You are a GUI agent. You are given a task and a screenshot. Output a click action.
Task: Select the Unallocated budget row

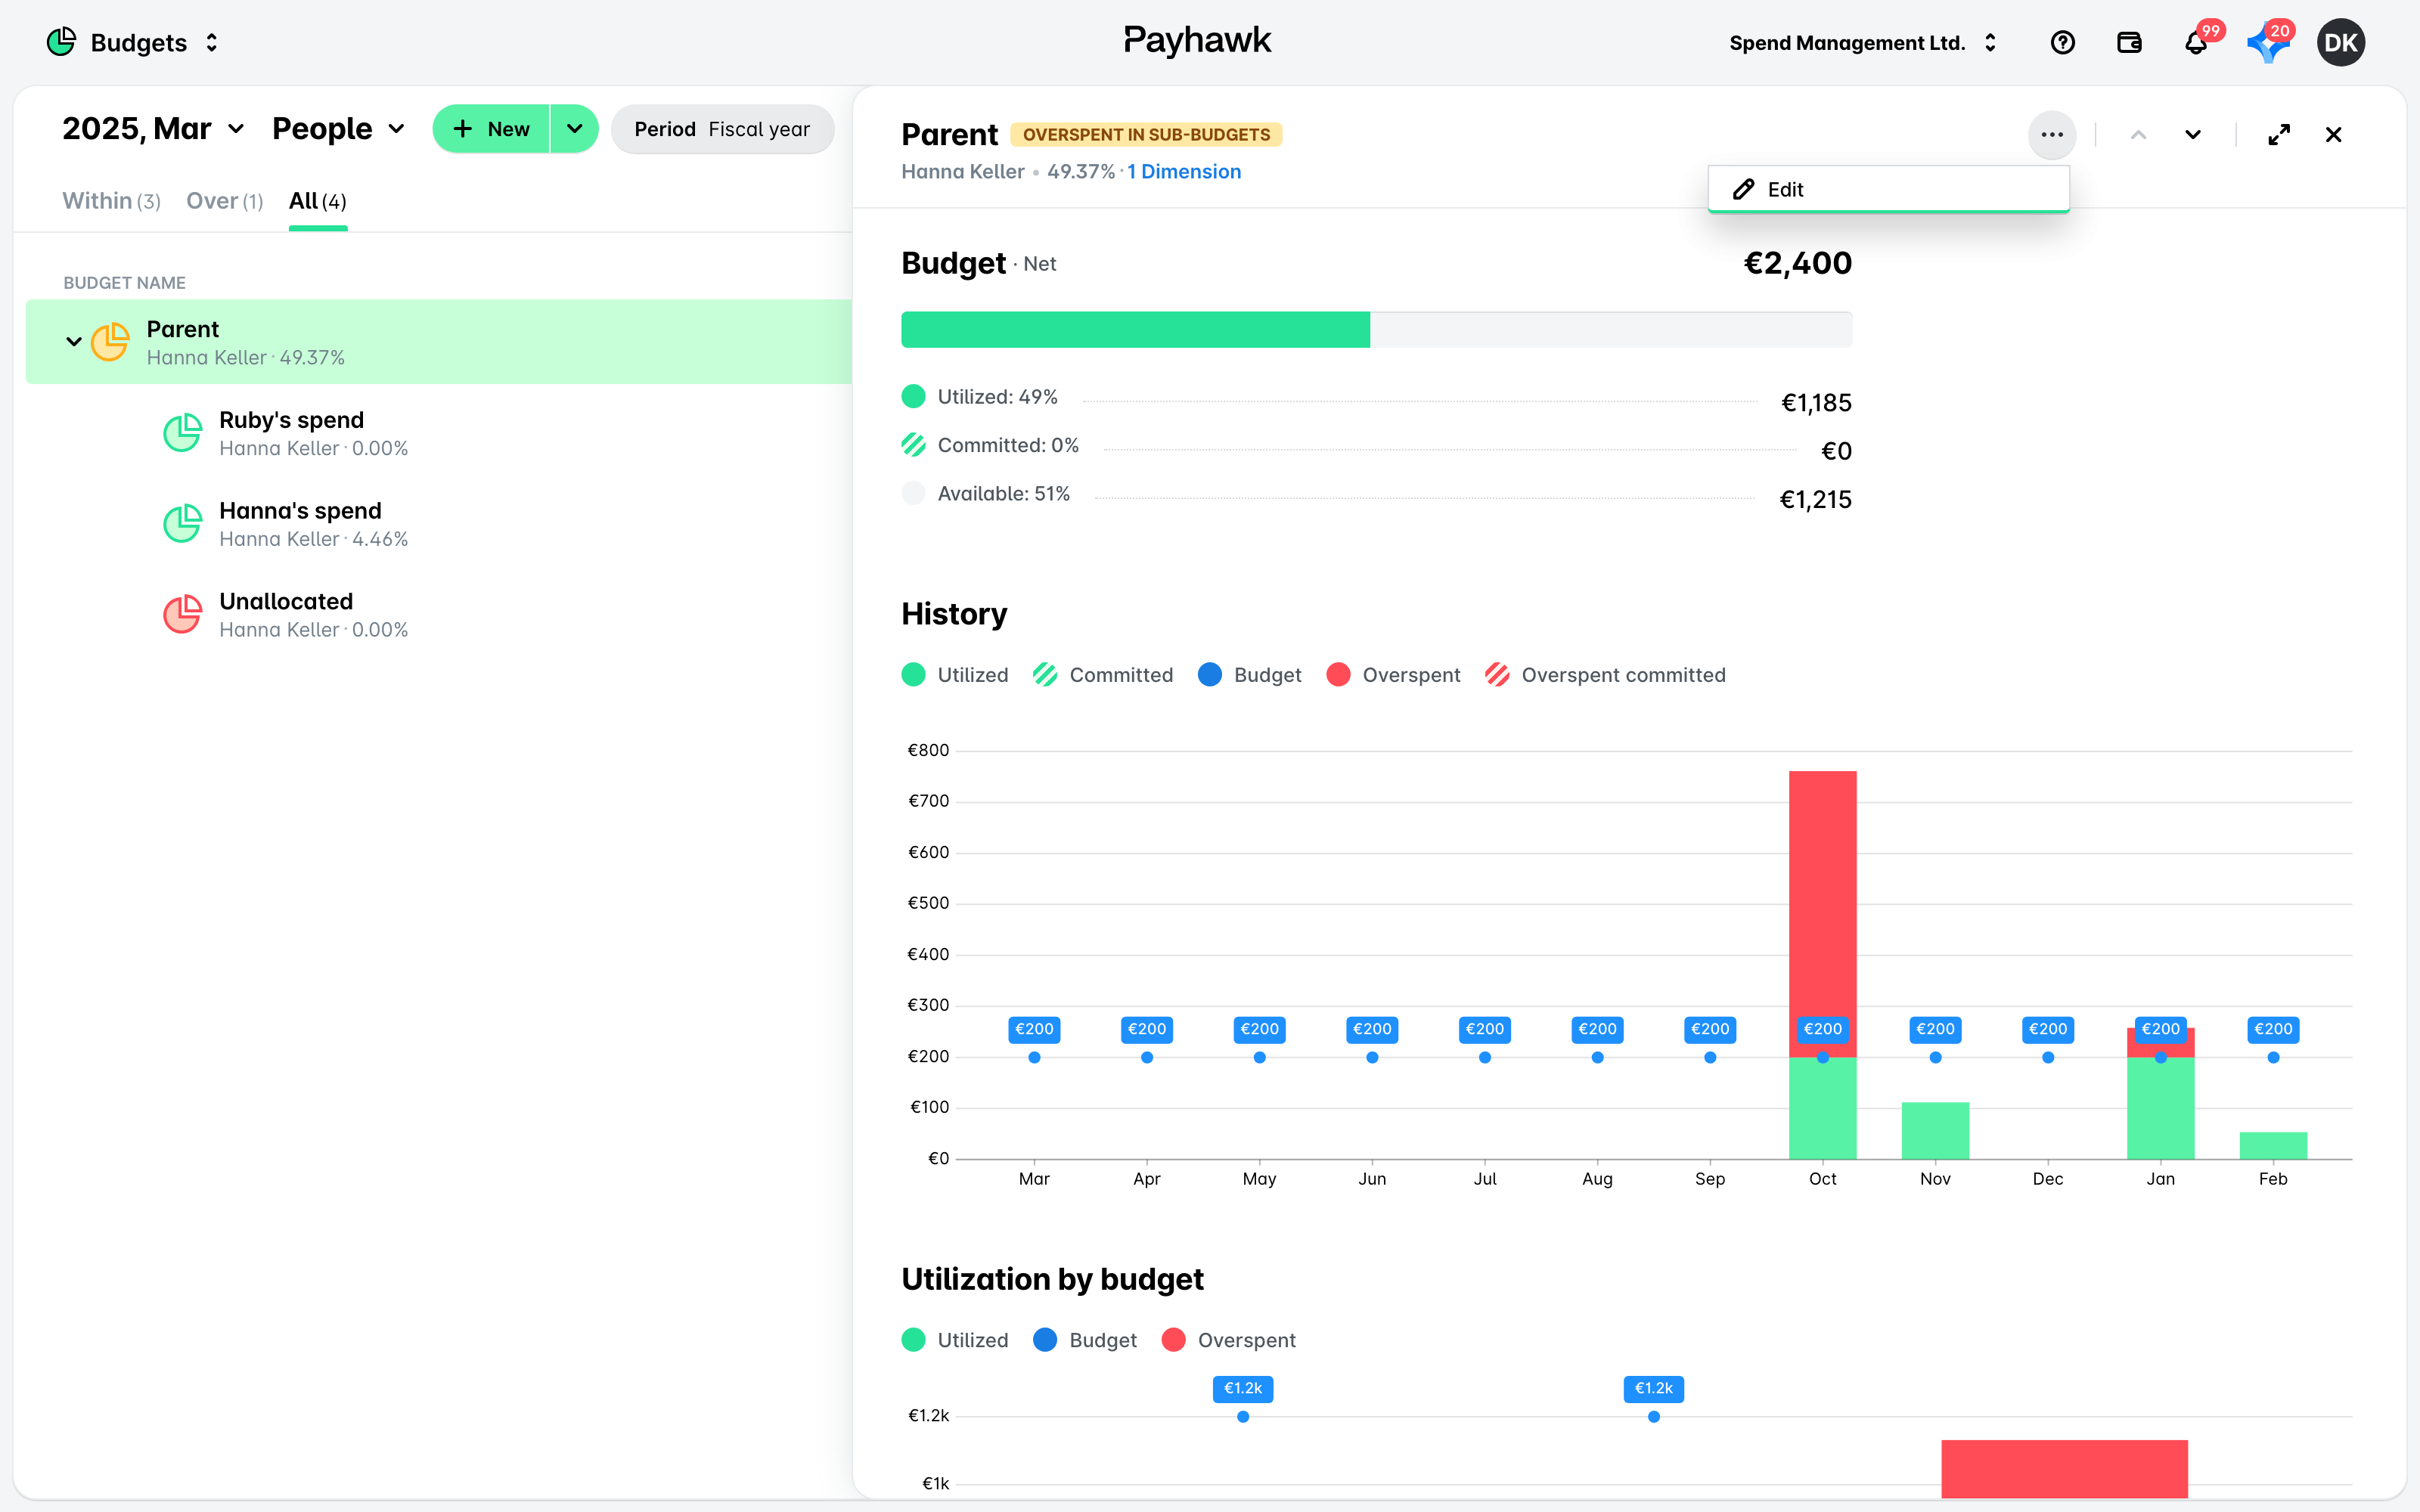point(438,615)
